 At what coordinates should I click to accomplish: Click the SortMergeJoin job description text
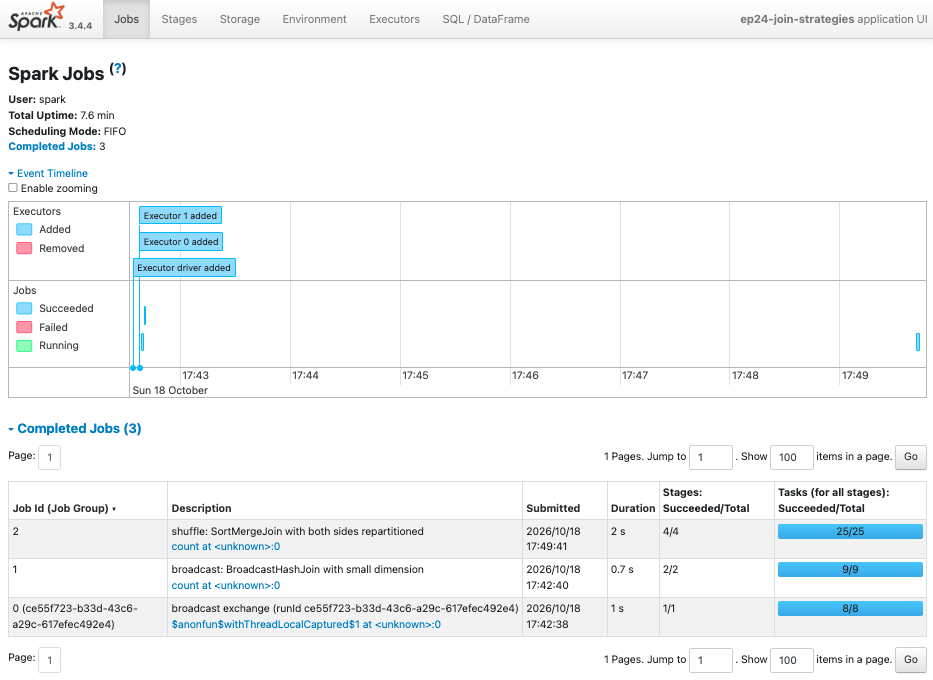pos(298,531)
